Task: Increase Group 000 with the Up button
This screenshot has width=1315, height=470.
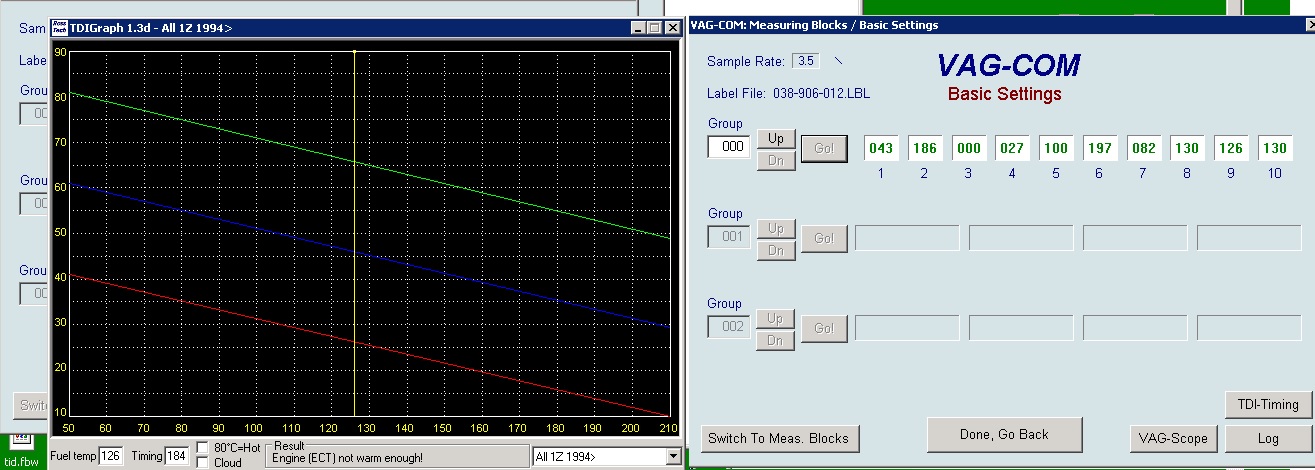Action: 776,138
